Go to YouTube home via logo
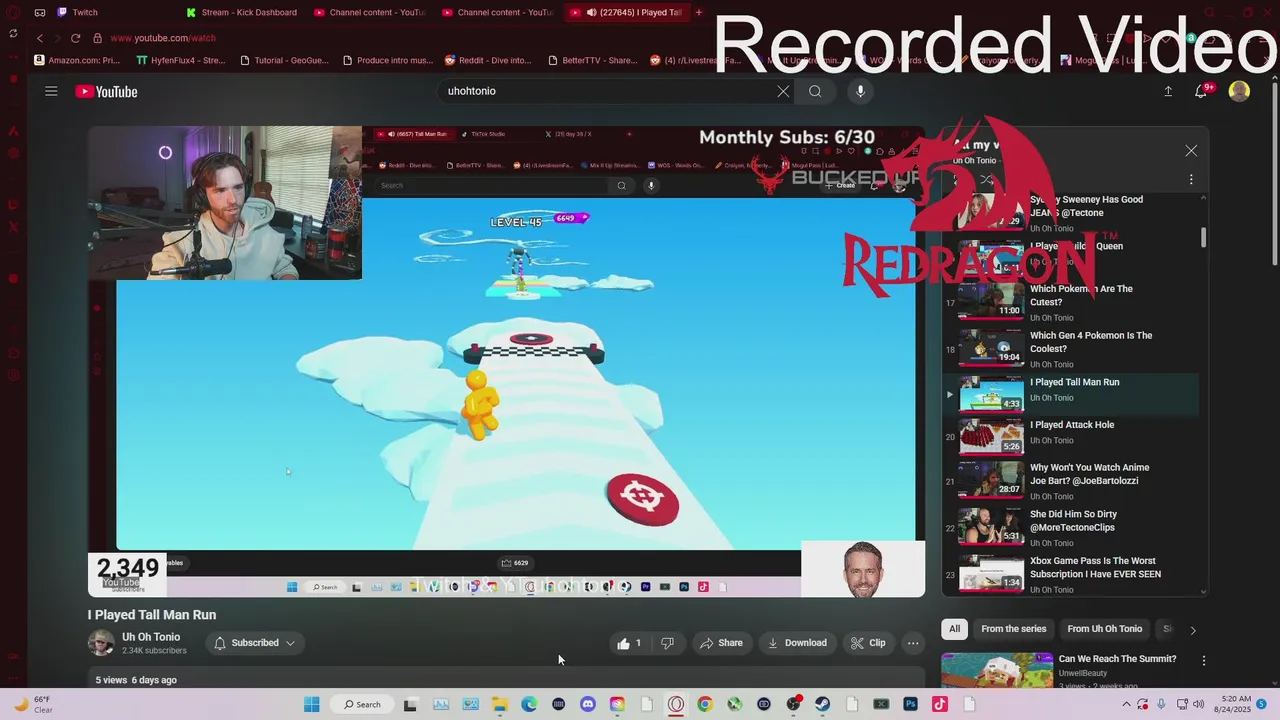 [106, 92]
